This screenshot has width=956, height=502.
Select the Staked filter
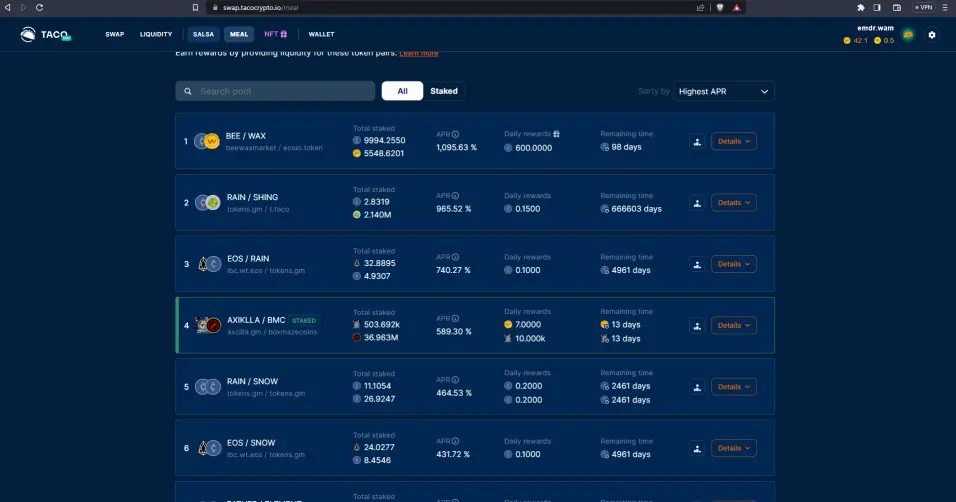444,91
